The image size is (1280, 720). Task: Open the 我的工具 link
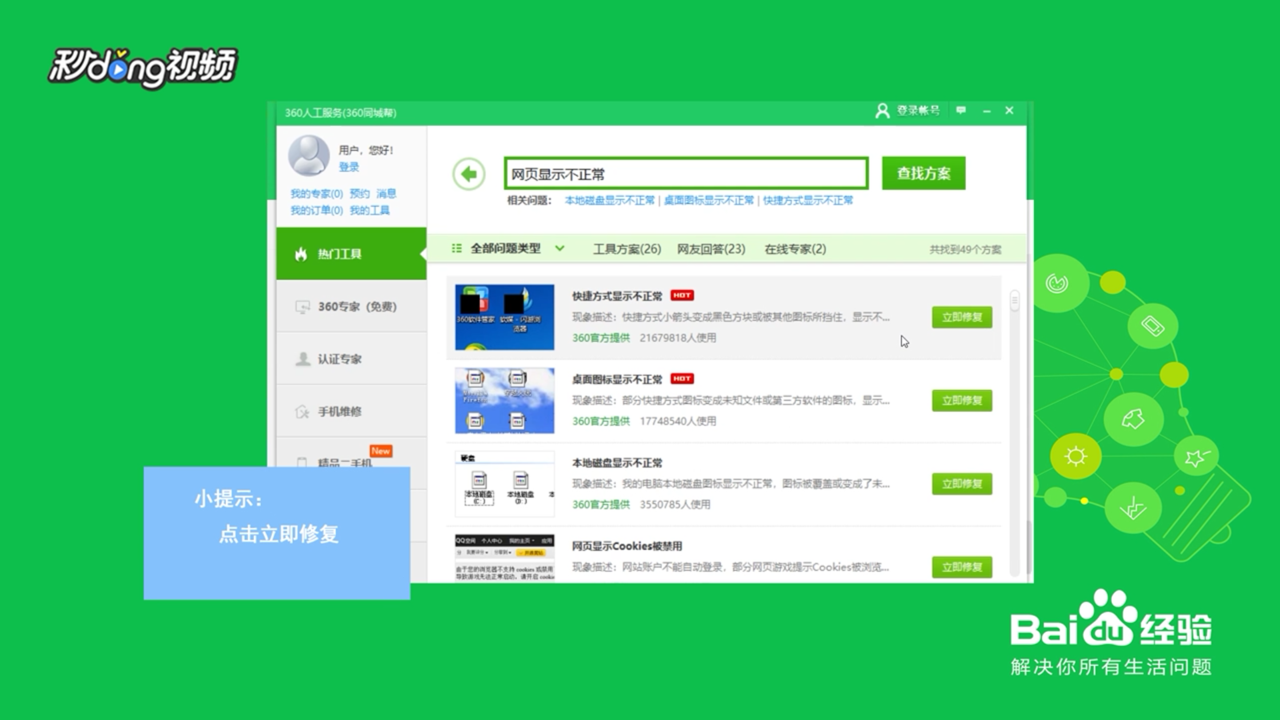pyautogui.click(x=369, y=211)
